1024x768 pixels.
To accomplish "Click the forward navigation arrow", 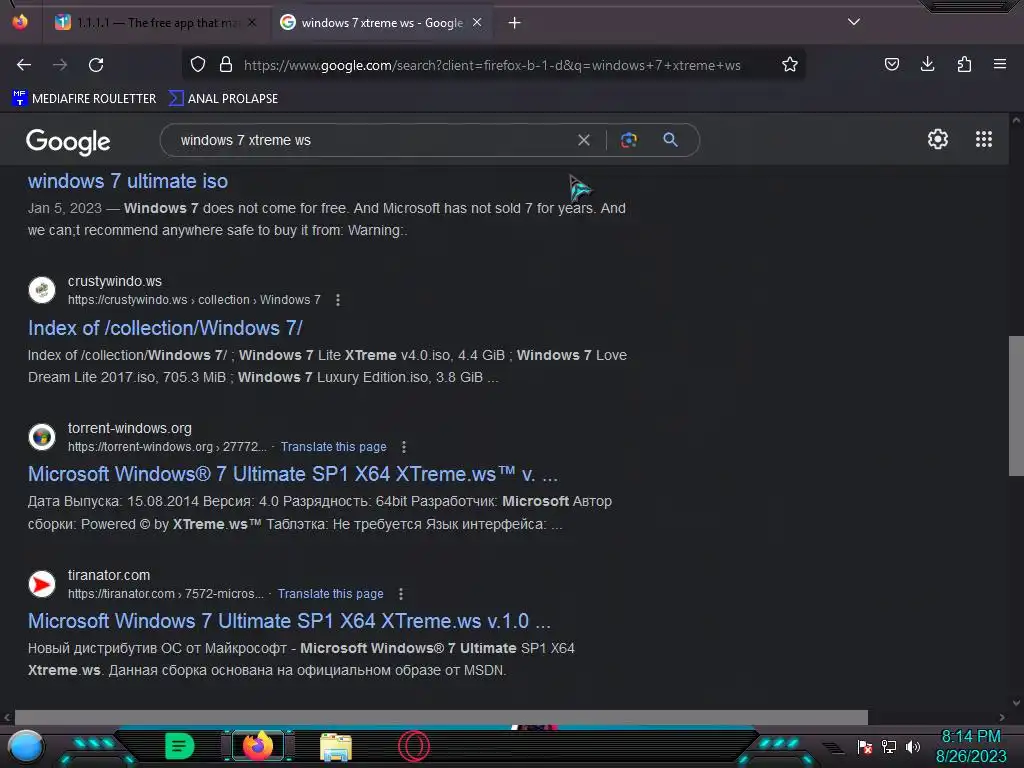I will [x=60, y=65].
